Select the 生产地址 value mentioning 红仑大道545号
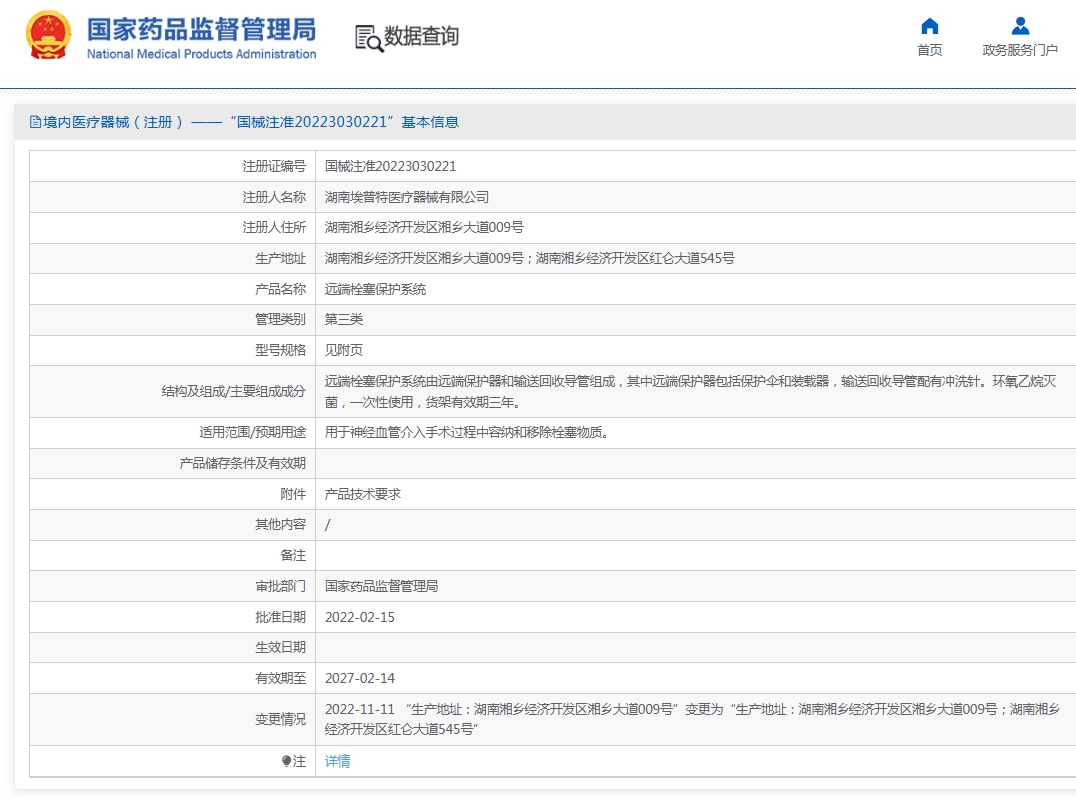The height and width of the screenshot is (797, 1076). click(x=529, y=258)
